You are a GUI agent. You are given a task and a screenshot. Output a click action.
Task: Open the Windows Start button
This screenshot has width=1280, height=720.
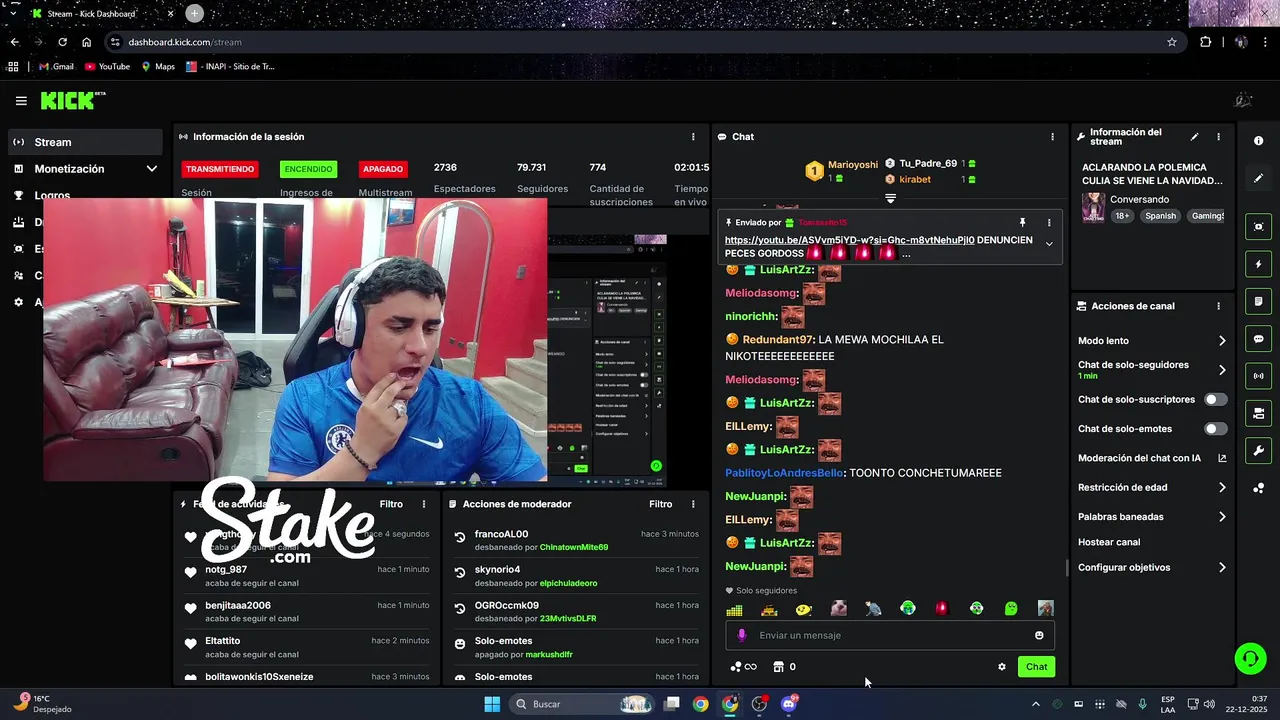tap(491, 704)
